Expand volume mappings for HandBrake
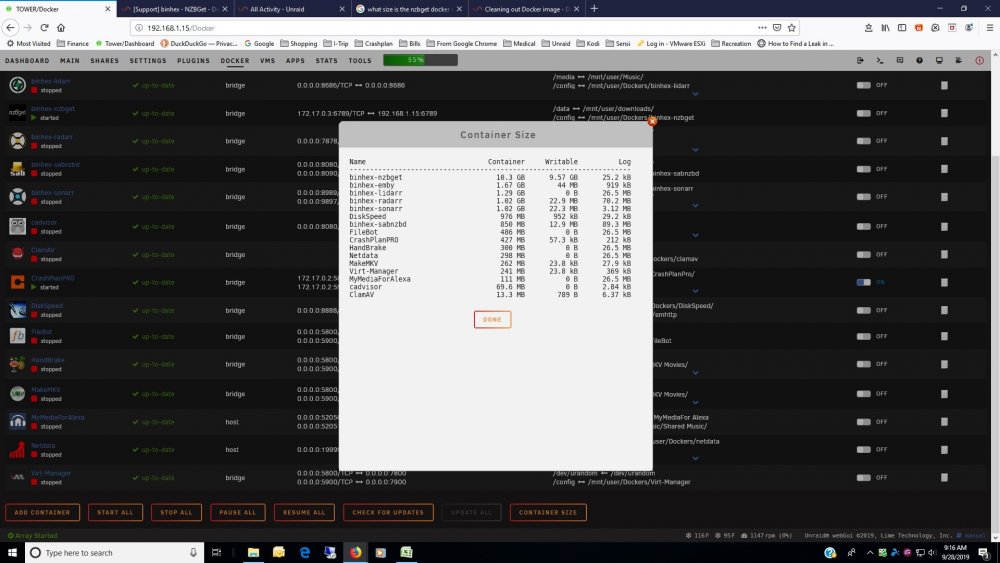 tap(695, 373)
